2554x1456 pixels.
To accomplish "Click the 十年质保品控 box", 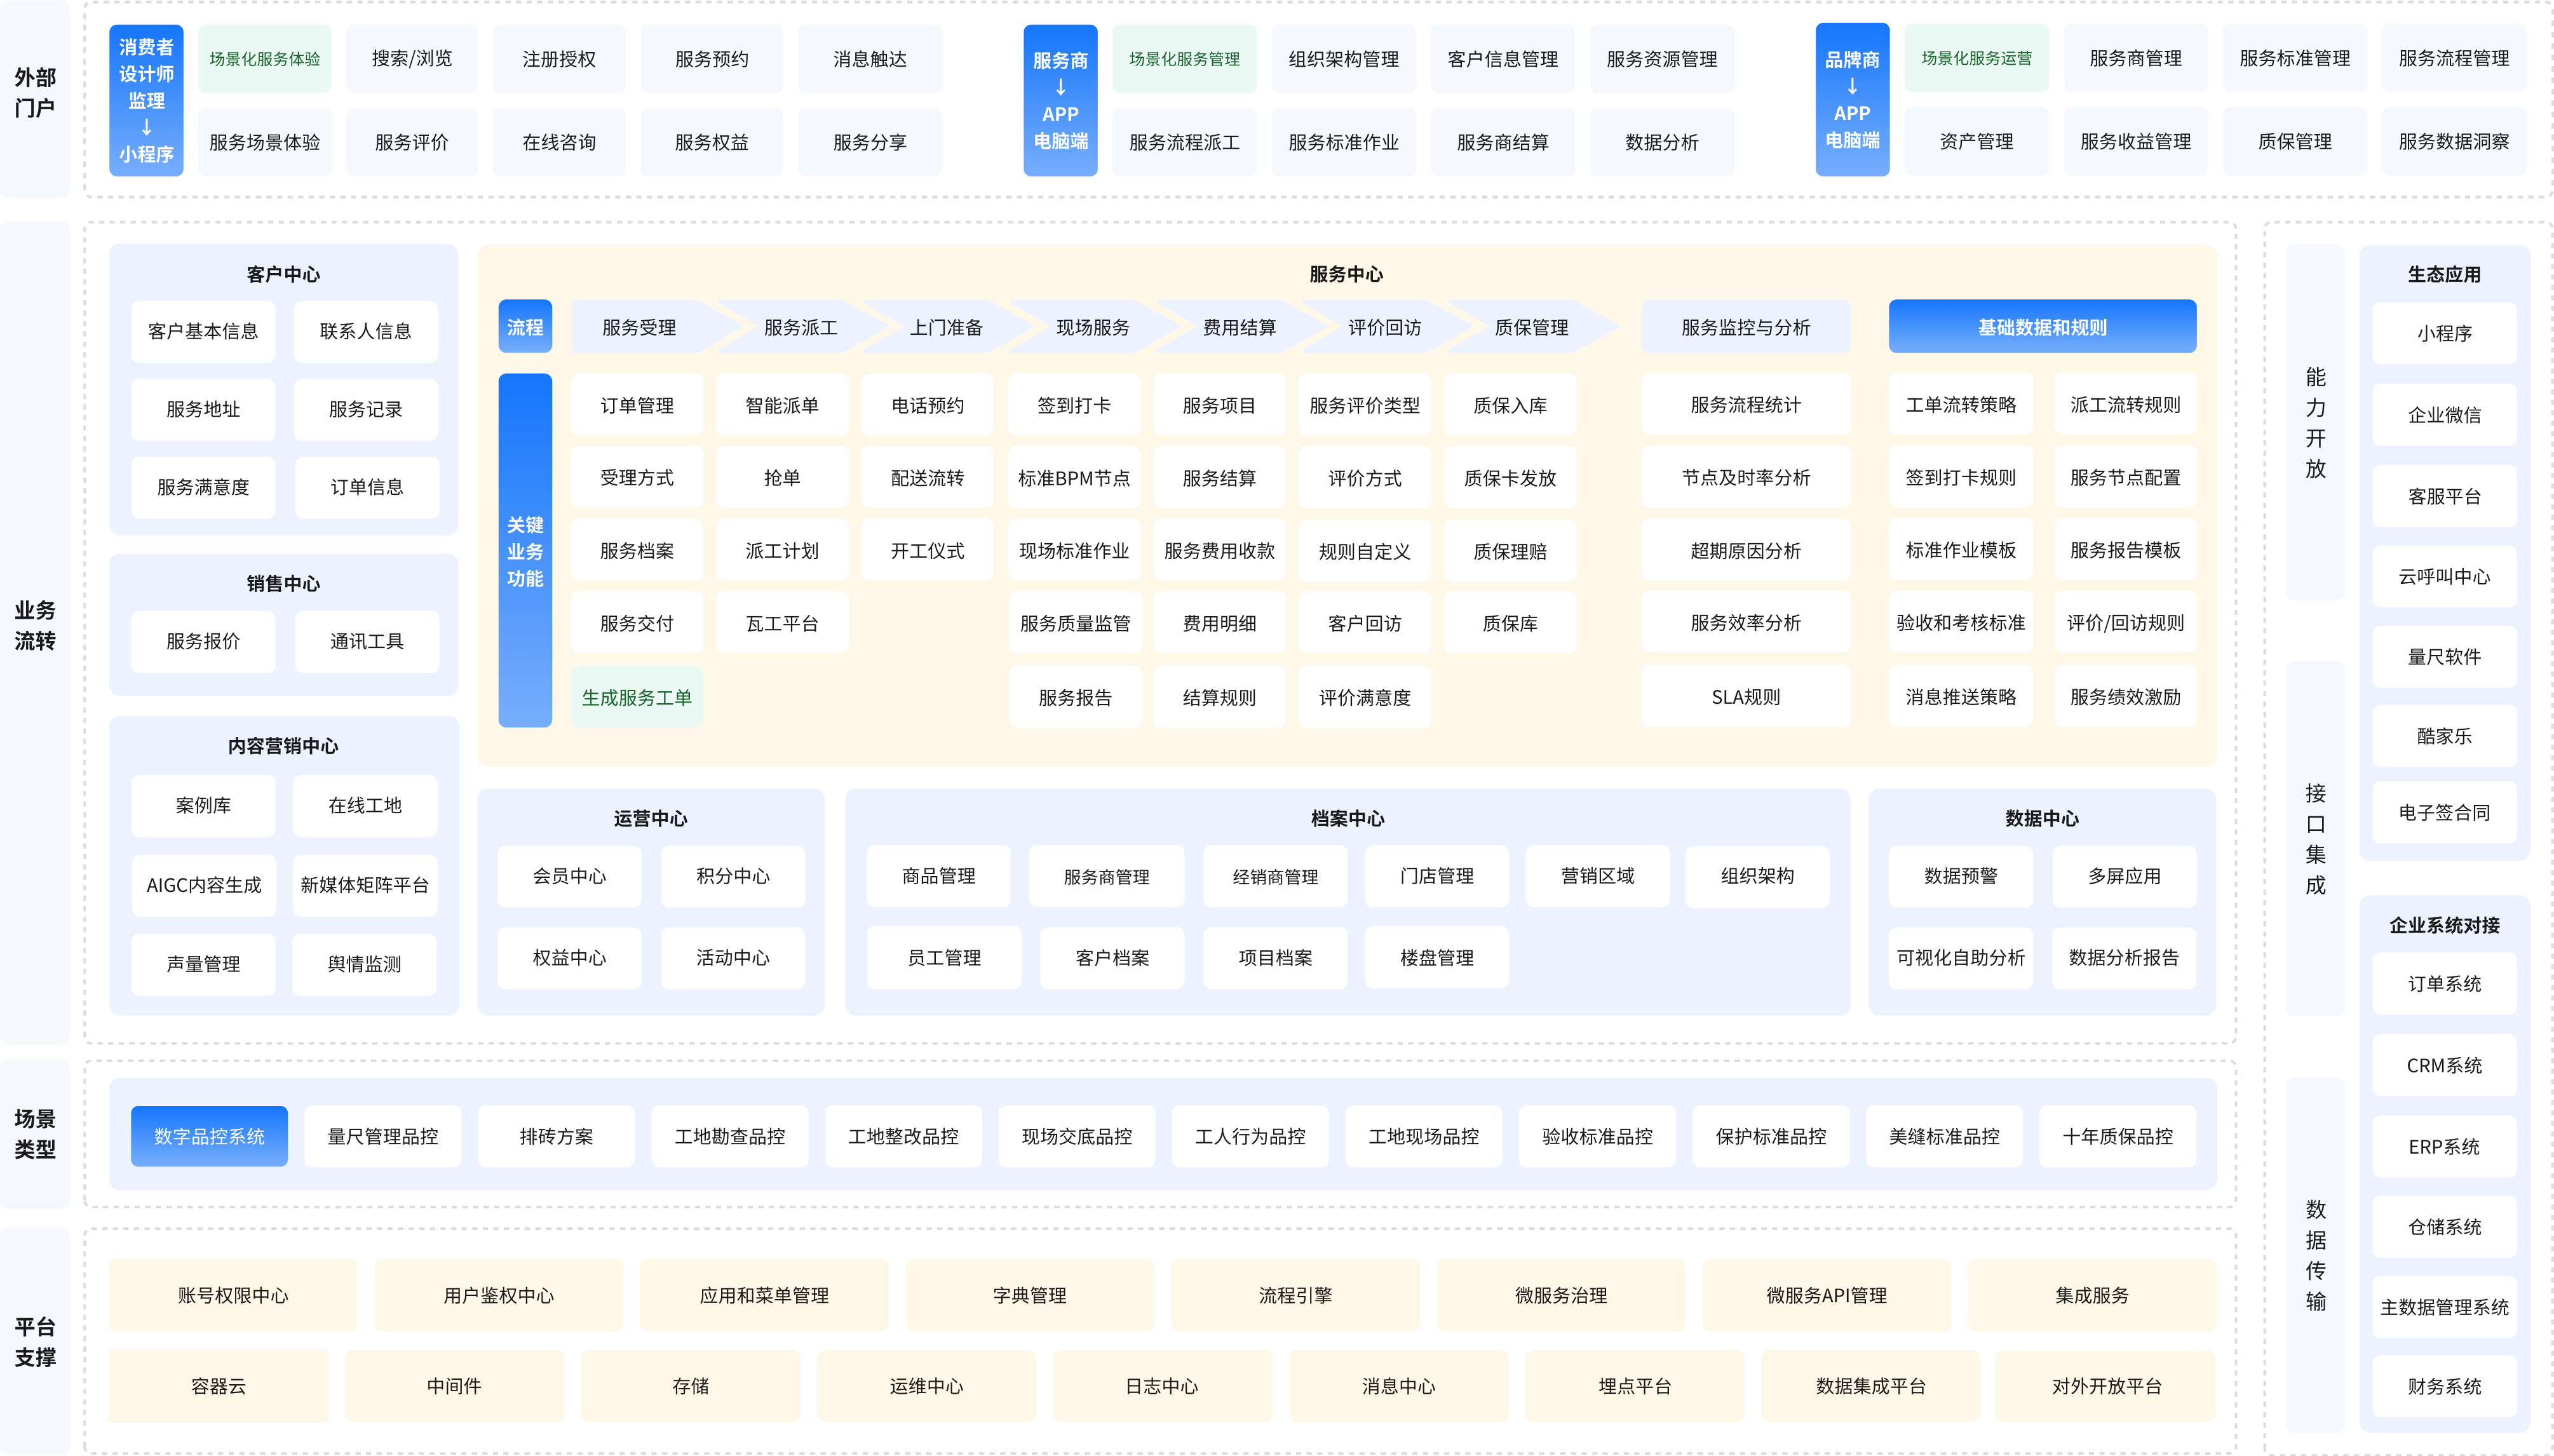I will click(x=2118, y=1136).
